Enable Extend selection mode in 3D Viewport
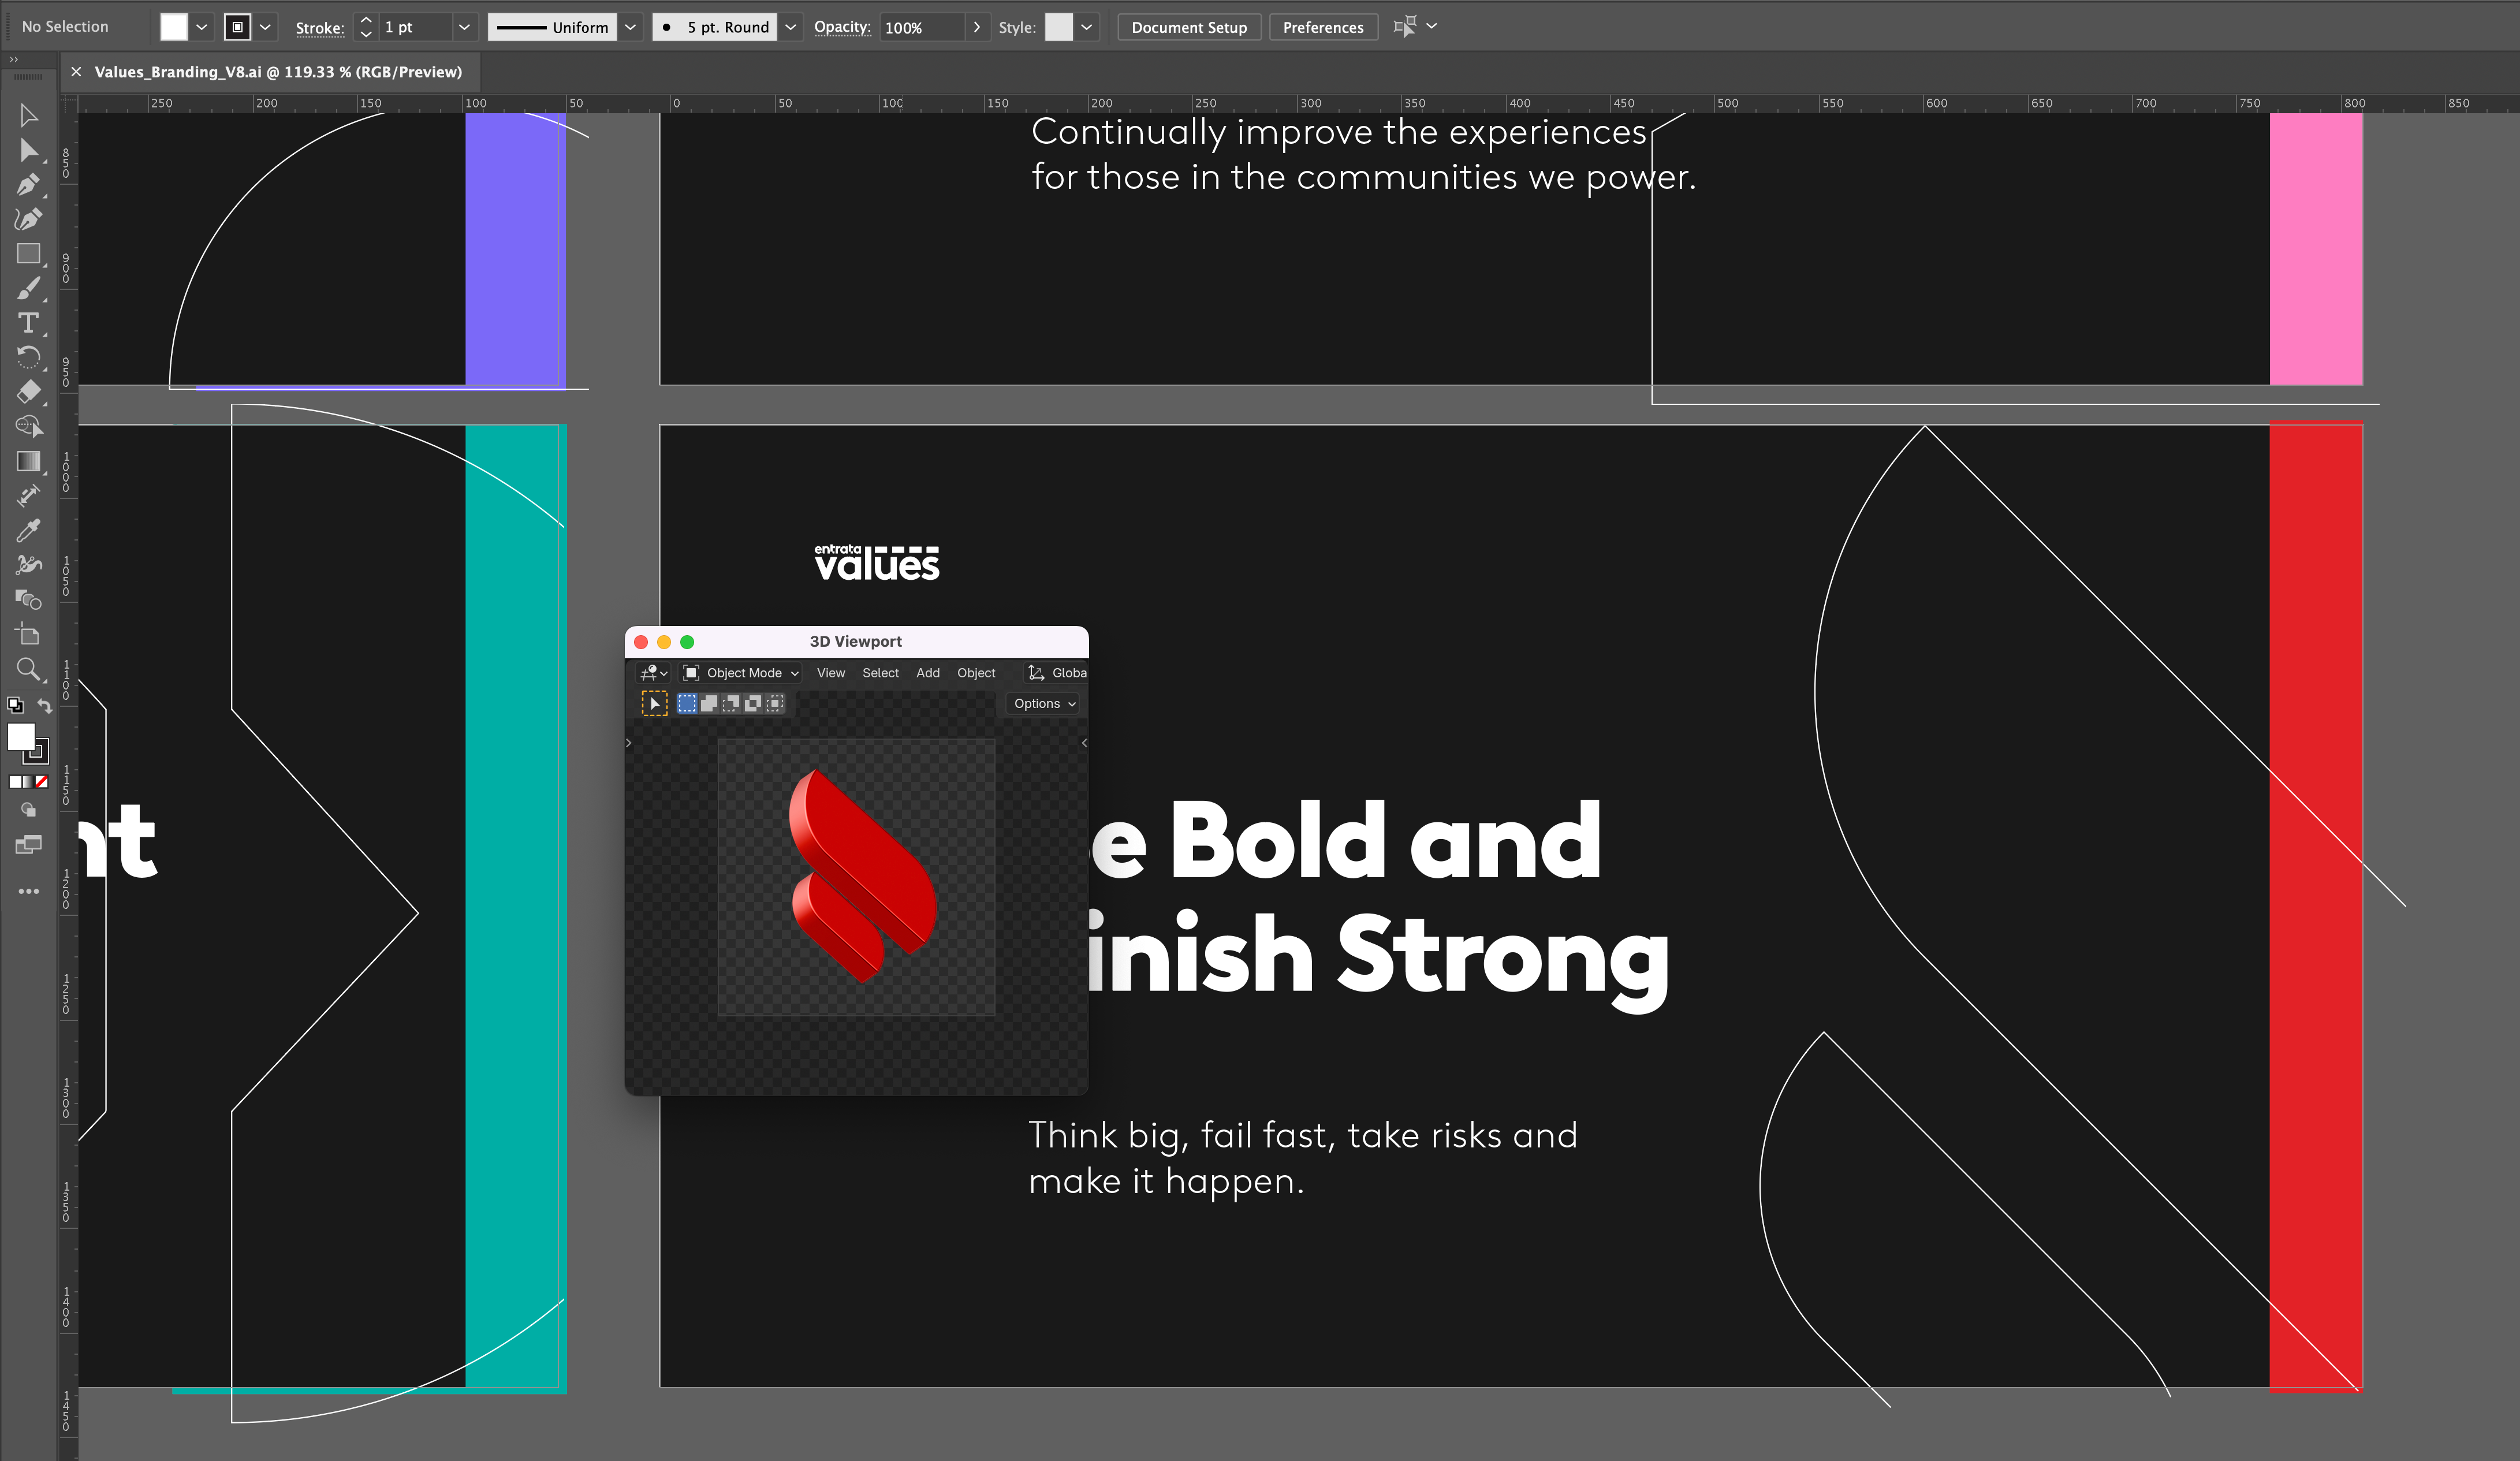Image resolution: width=2520 pixels, height=1461 pixels. click(709, 704)
